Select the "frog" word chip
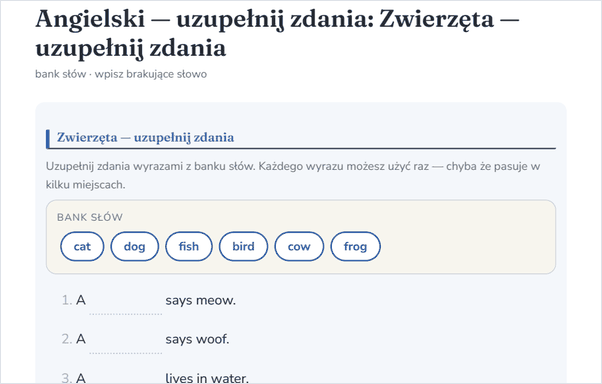This screenshot has width=602, height=384. pyautogui.click(x=355, y=246)
